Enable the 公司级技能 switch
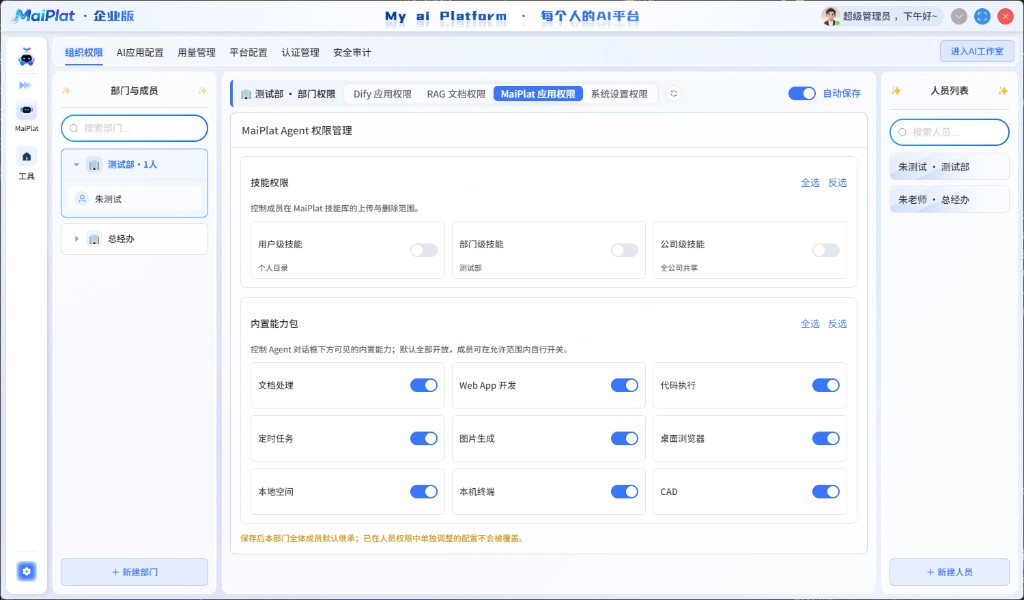The image size is (1024, 600). coord(825,250)
